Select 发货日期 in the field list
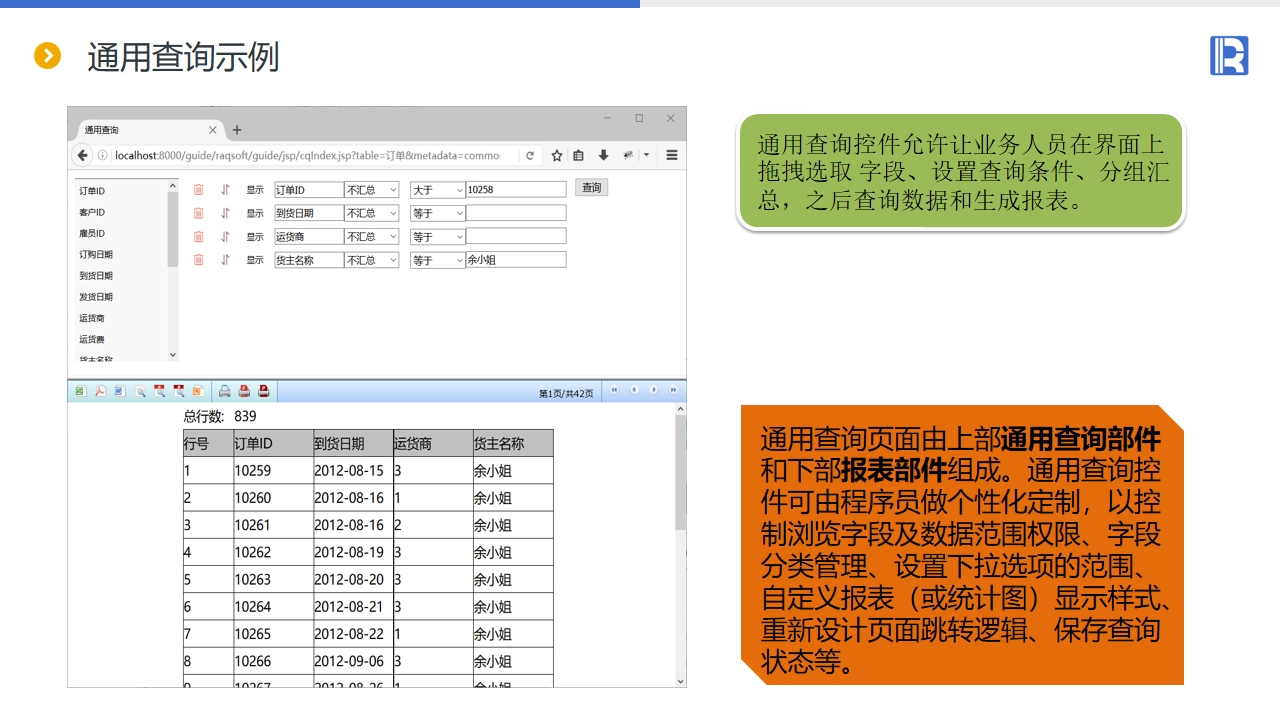 pos(96,297)
